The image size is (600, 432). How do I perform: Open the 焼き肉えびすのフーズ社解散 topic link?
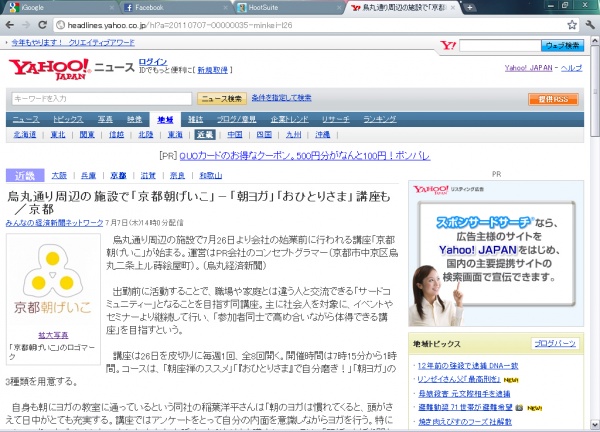[x=465, y=422]
